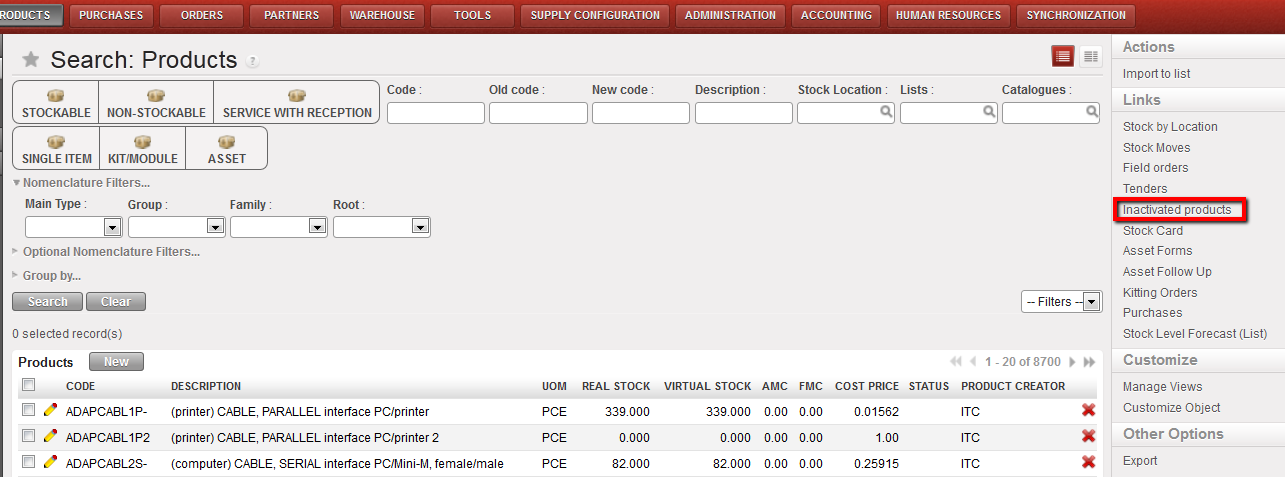Viewport: 1285px width, 477px height.
Task: Expand Optional Nomenclature Filters section
Action: coord(110,252)
